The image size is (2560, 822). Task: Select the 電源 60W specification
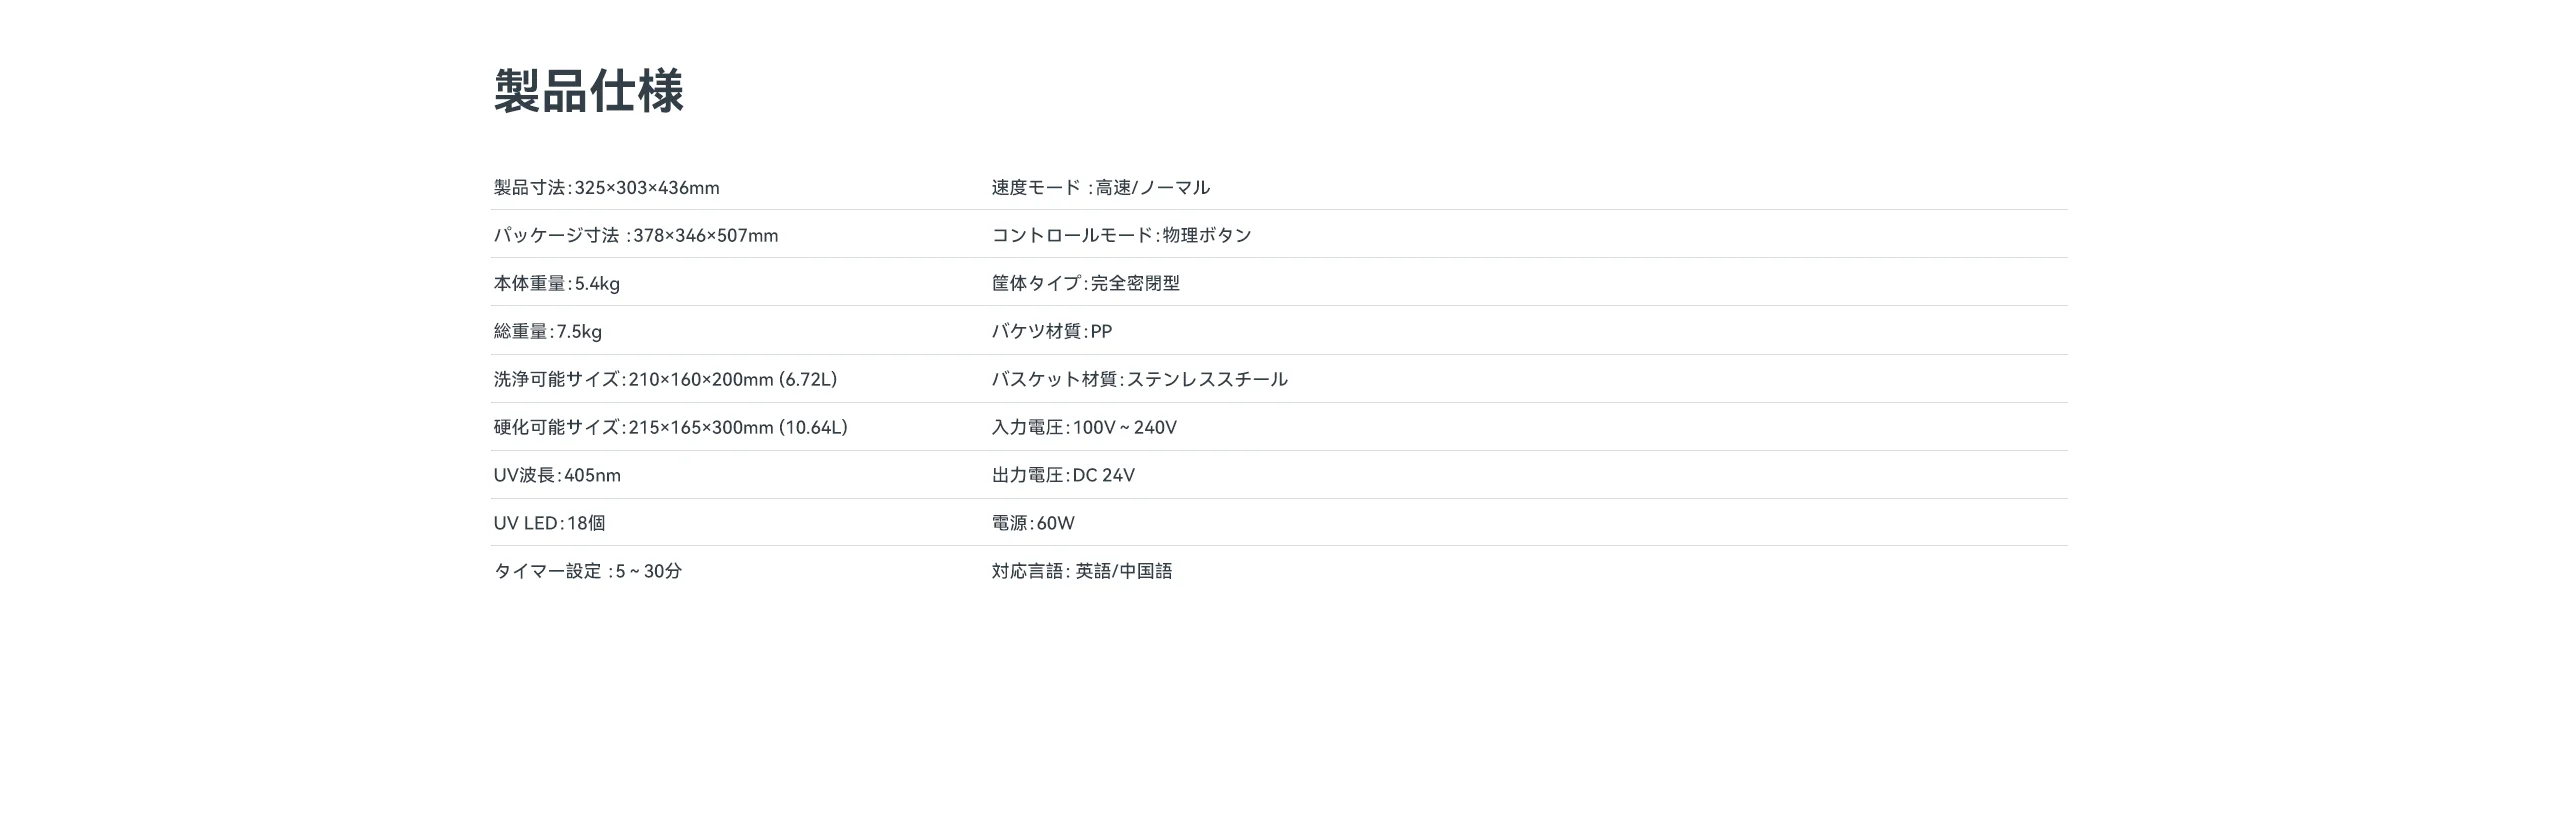[x=1033, y=524]
